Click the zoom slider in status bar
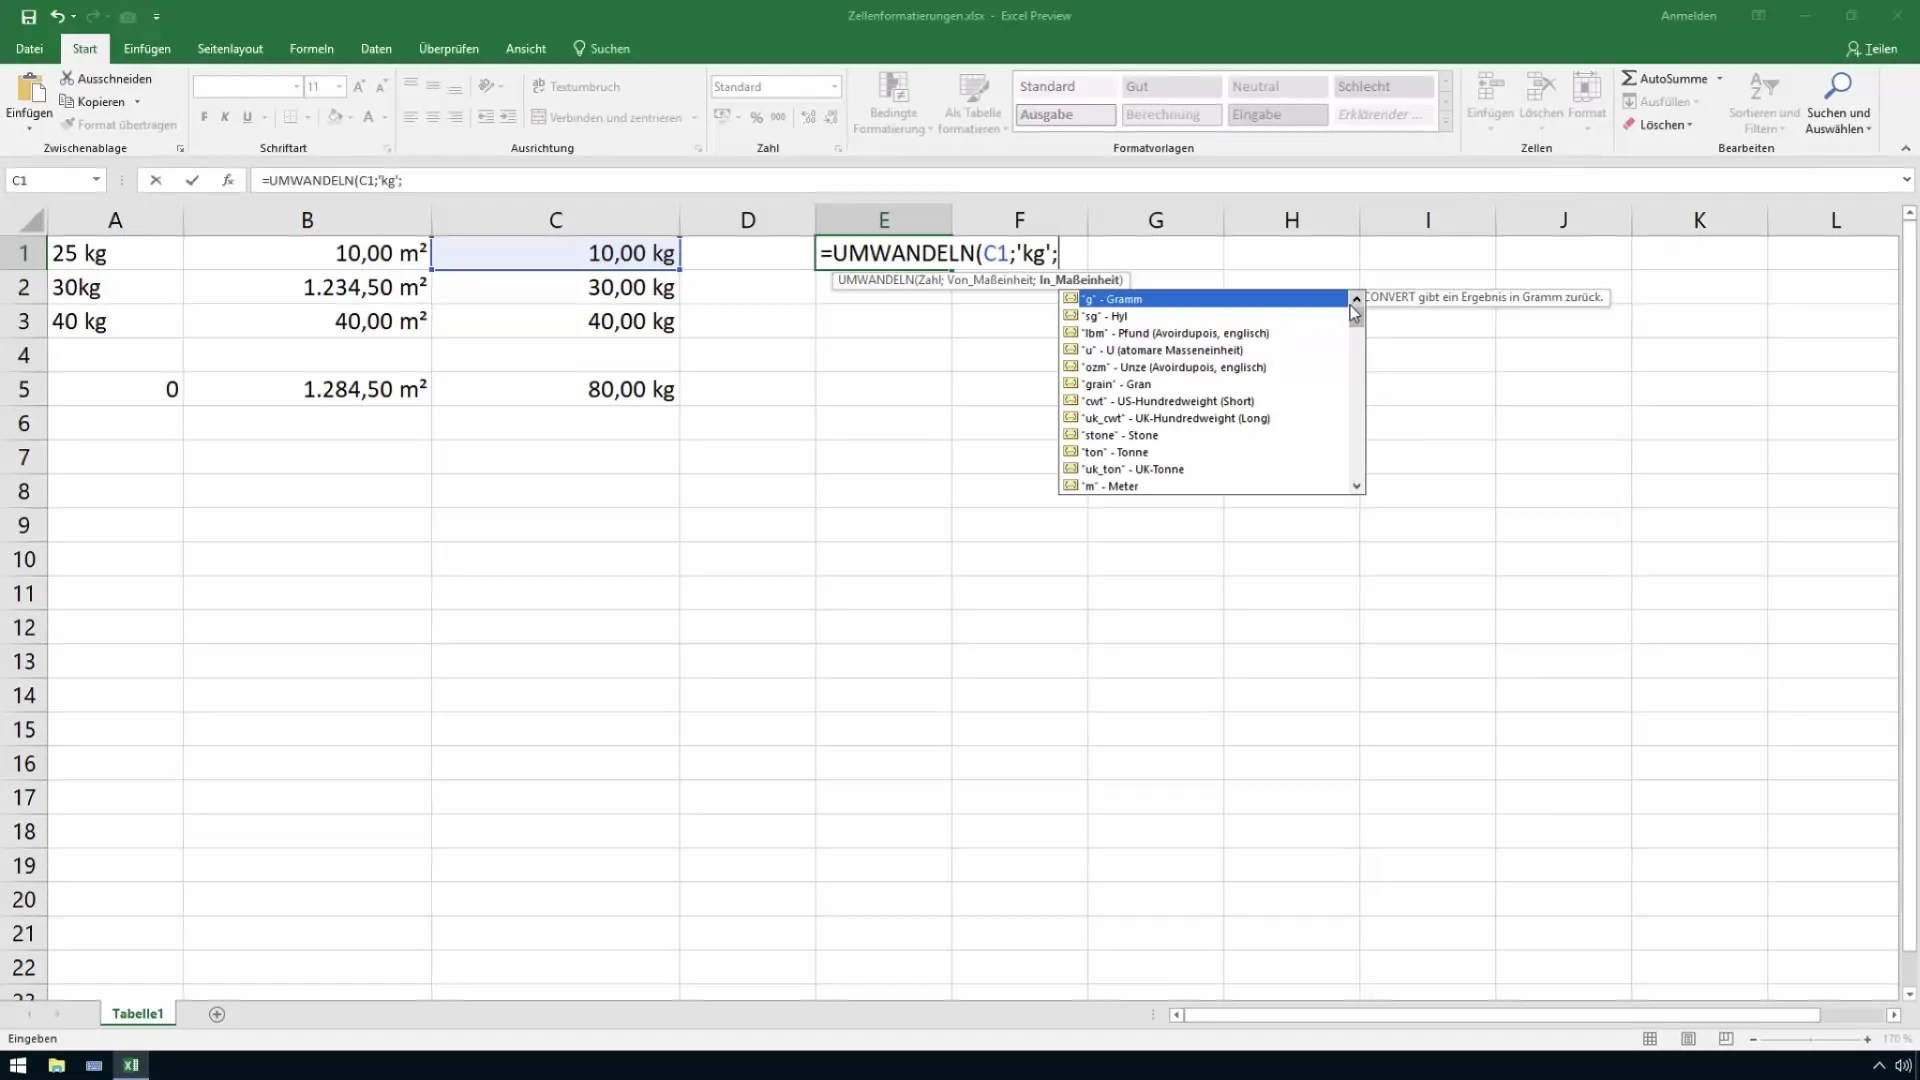This screenshot has width=1920, height=1080. (1810, 1039)
